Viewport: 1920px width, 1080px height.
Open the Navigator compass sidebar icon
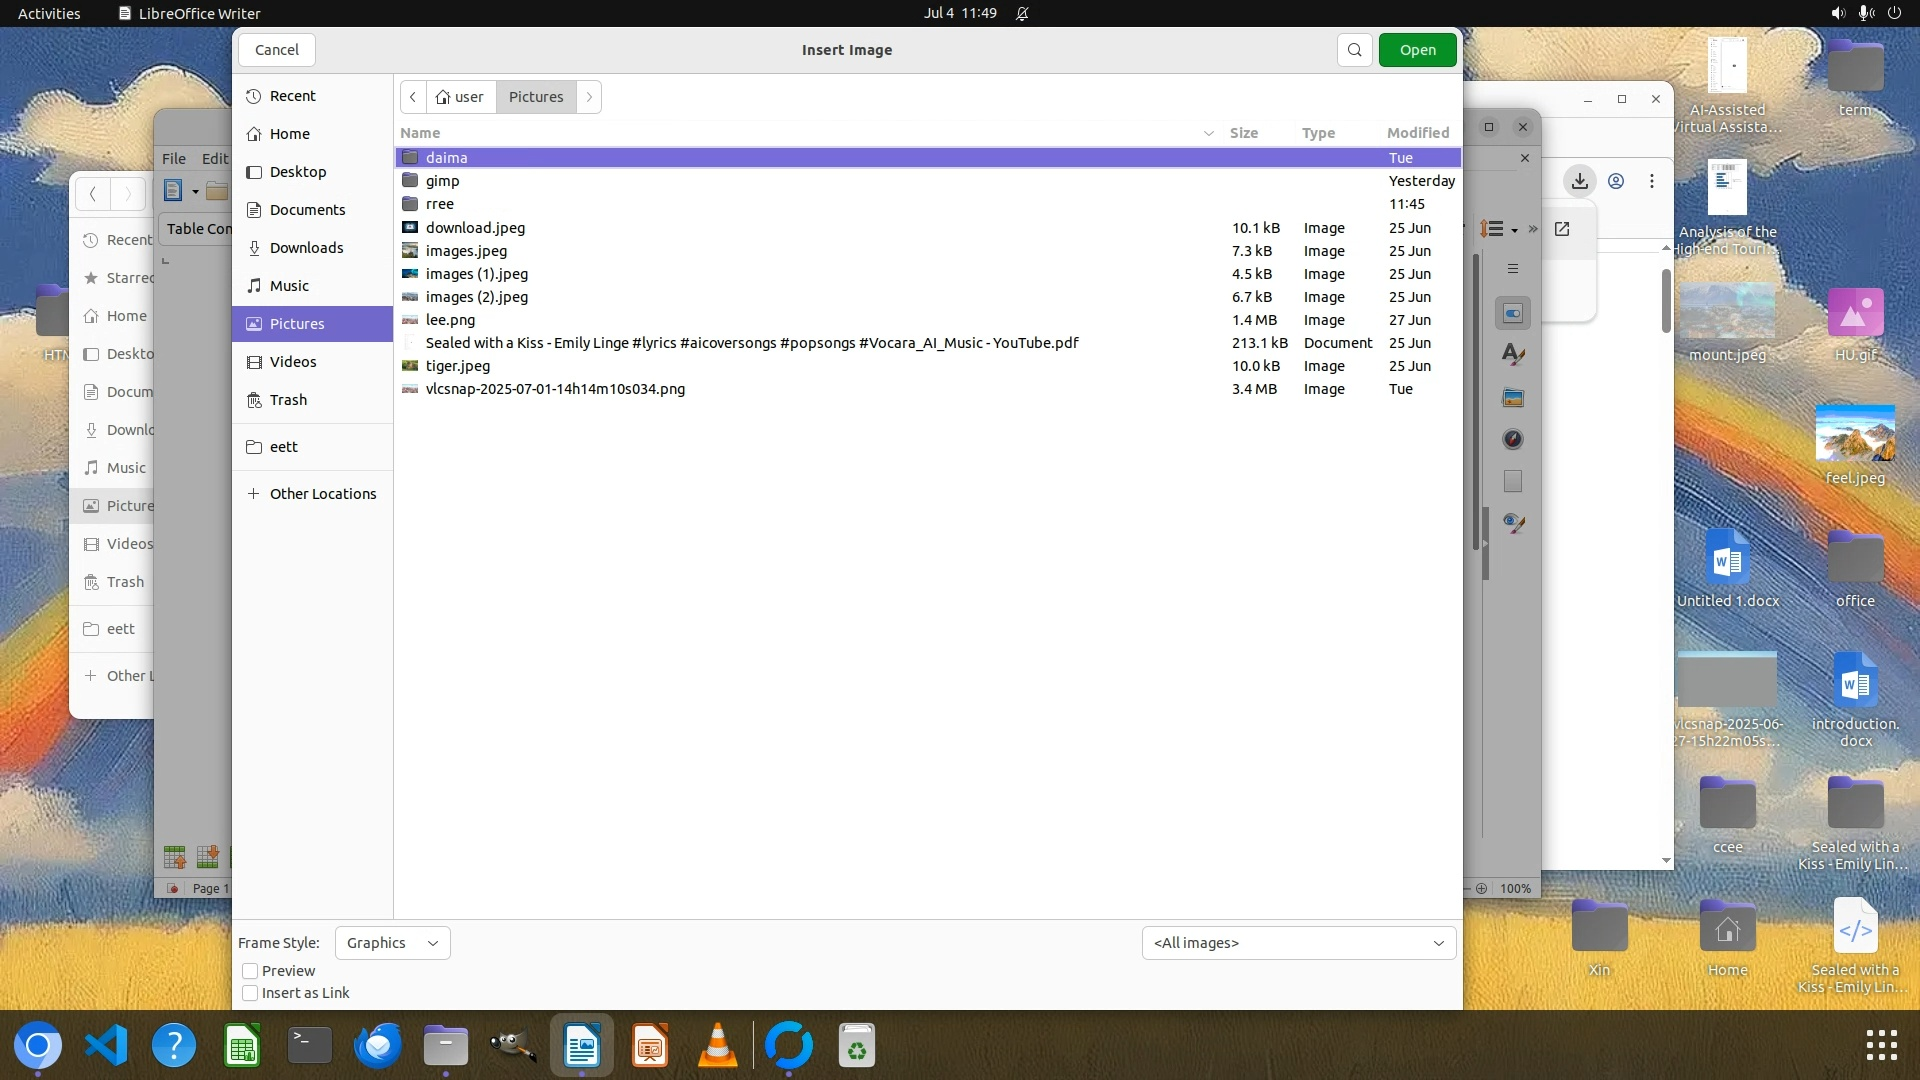pos(1513,439)
